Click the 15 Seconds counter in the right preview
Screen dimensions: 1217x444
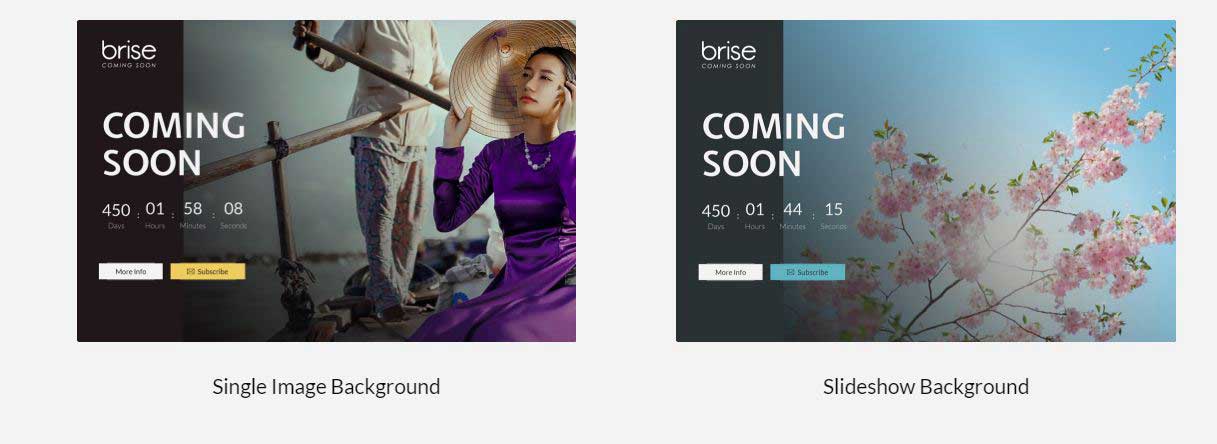(833, 215)
